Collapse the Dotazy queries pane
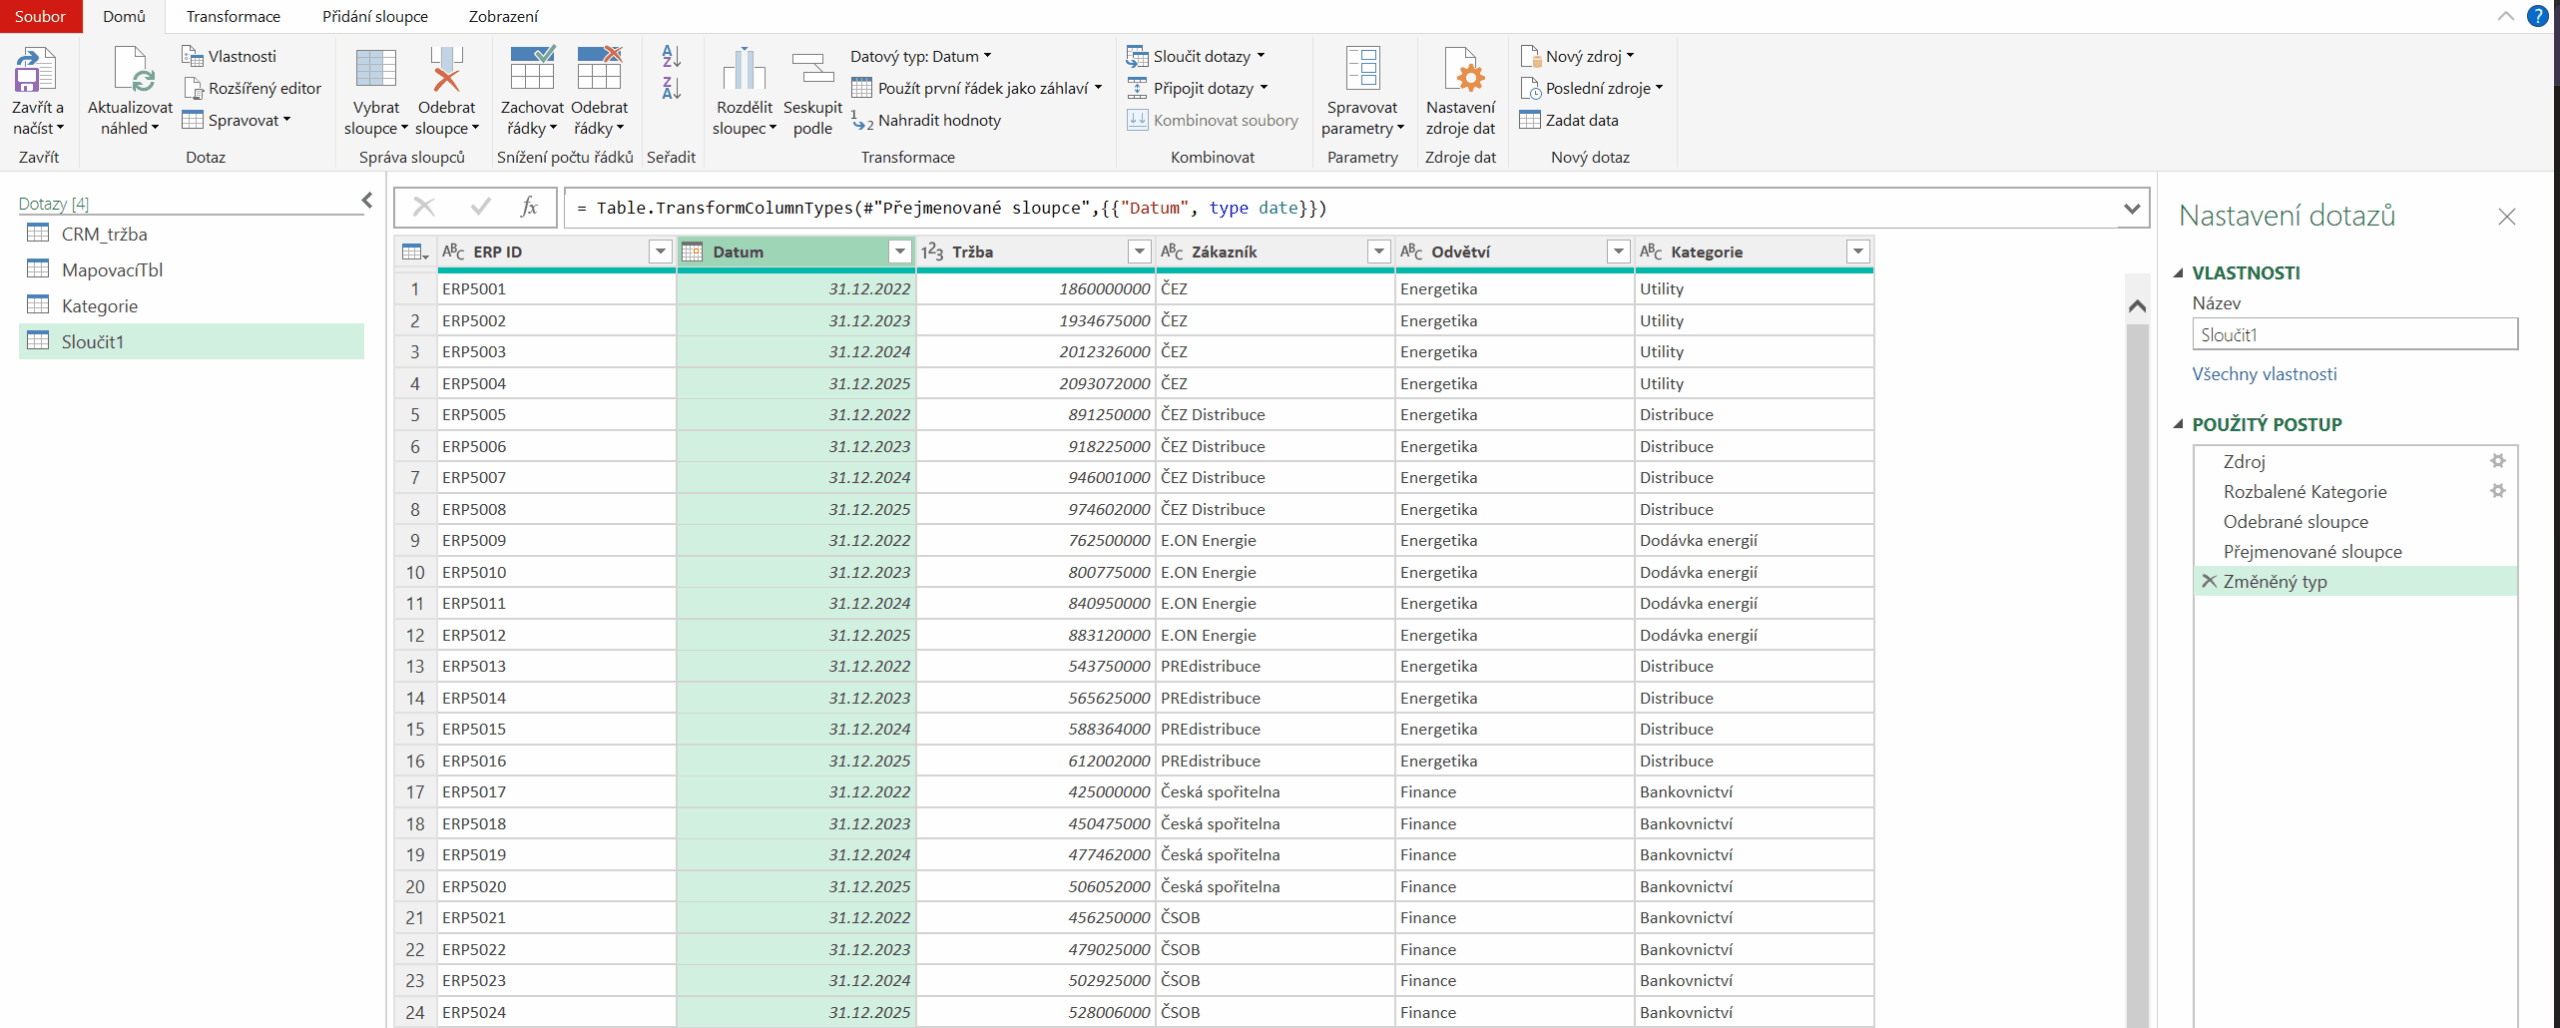This screenshot has width=2560, height=1028. tap(367, 201)
